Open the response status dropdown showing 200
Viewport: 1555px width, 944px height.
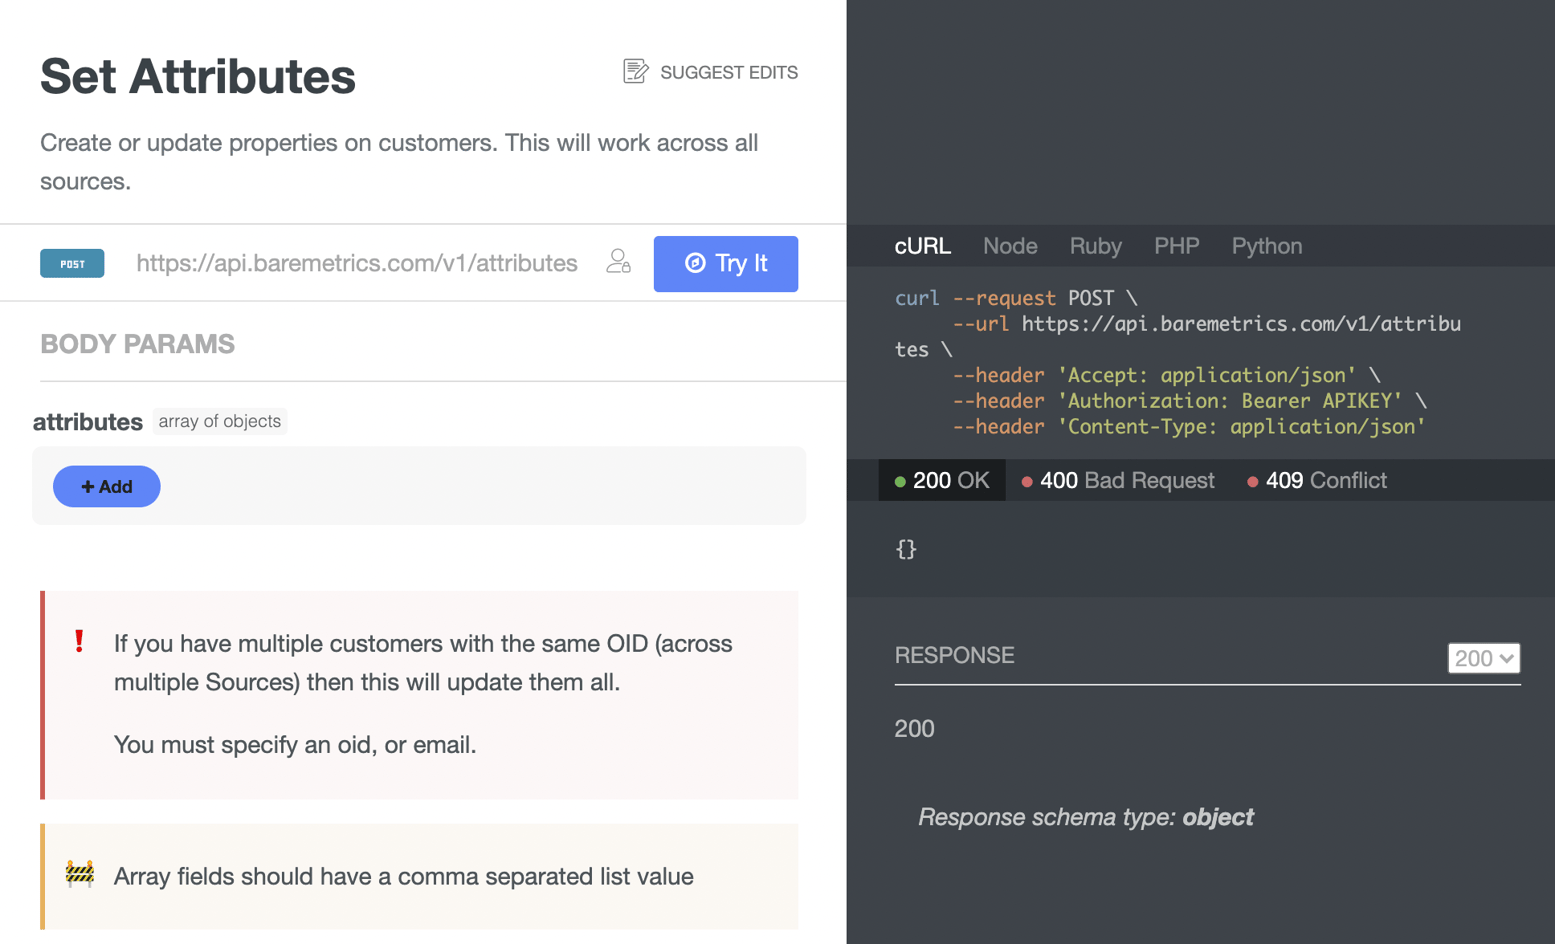1484,658
